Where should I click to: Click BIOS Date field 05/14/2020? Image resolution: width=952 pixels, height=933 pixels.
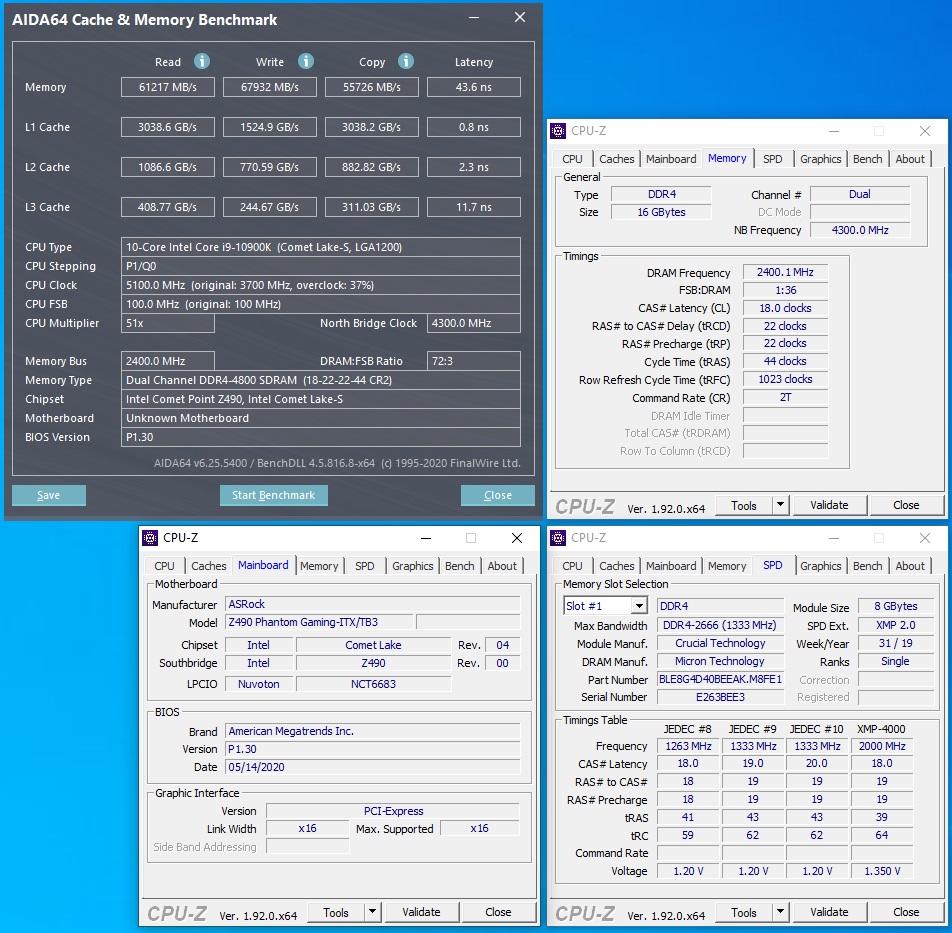click(x=372, y=767)
